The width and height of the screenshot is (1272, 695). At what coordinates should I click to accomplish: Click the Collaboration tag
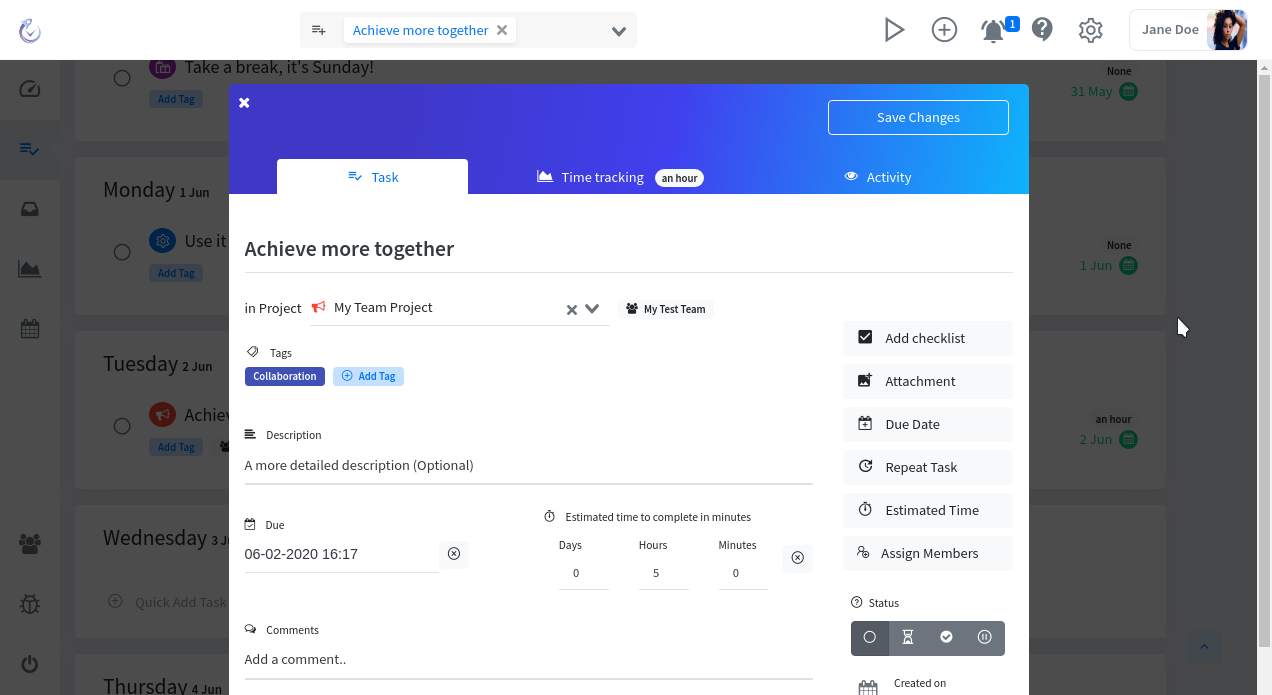284,376
